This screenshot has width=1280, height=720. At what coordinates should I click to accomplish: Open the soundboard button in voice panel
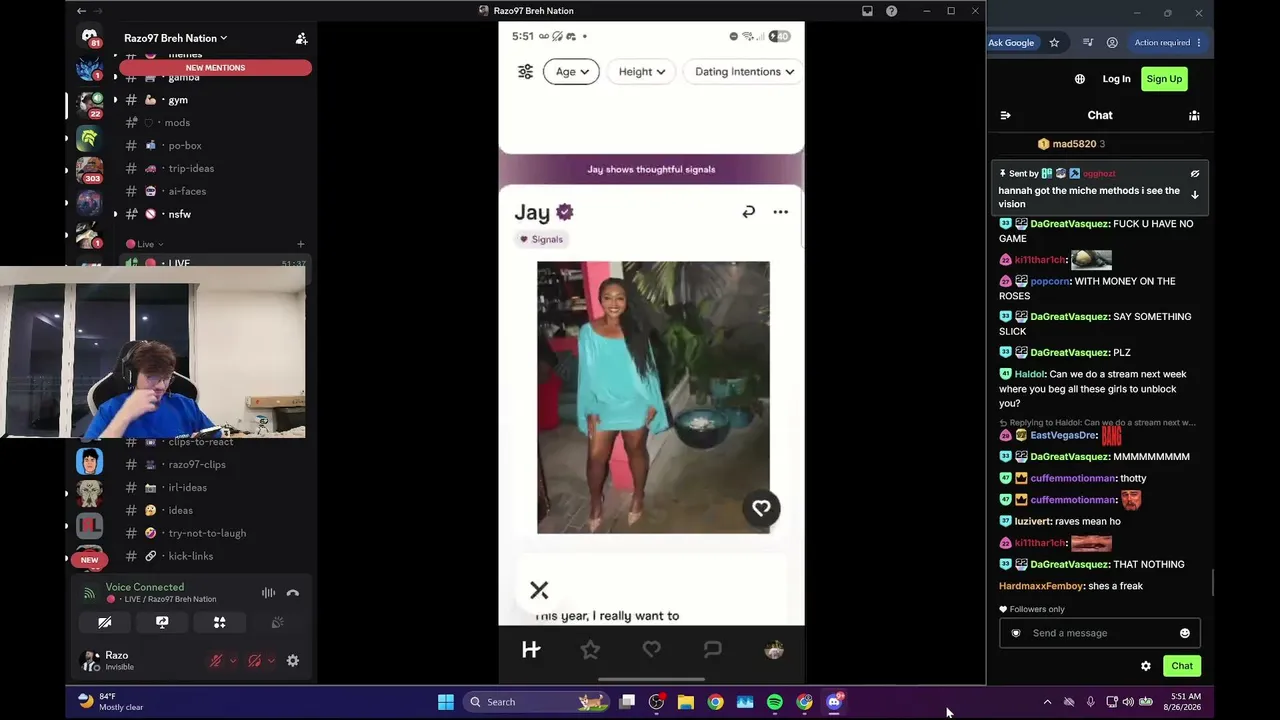pos(277,623)
